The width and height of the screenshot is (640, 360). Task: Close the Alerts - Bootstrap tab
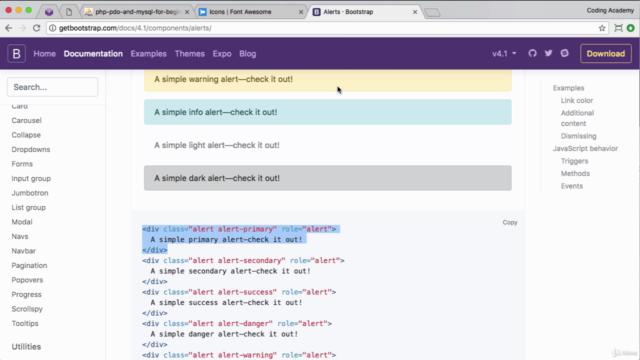click(x=415, y=12)
